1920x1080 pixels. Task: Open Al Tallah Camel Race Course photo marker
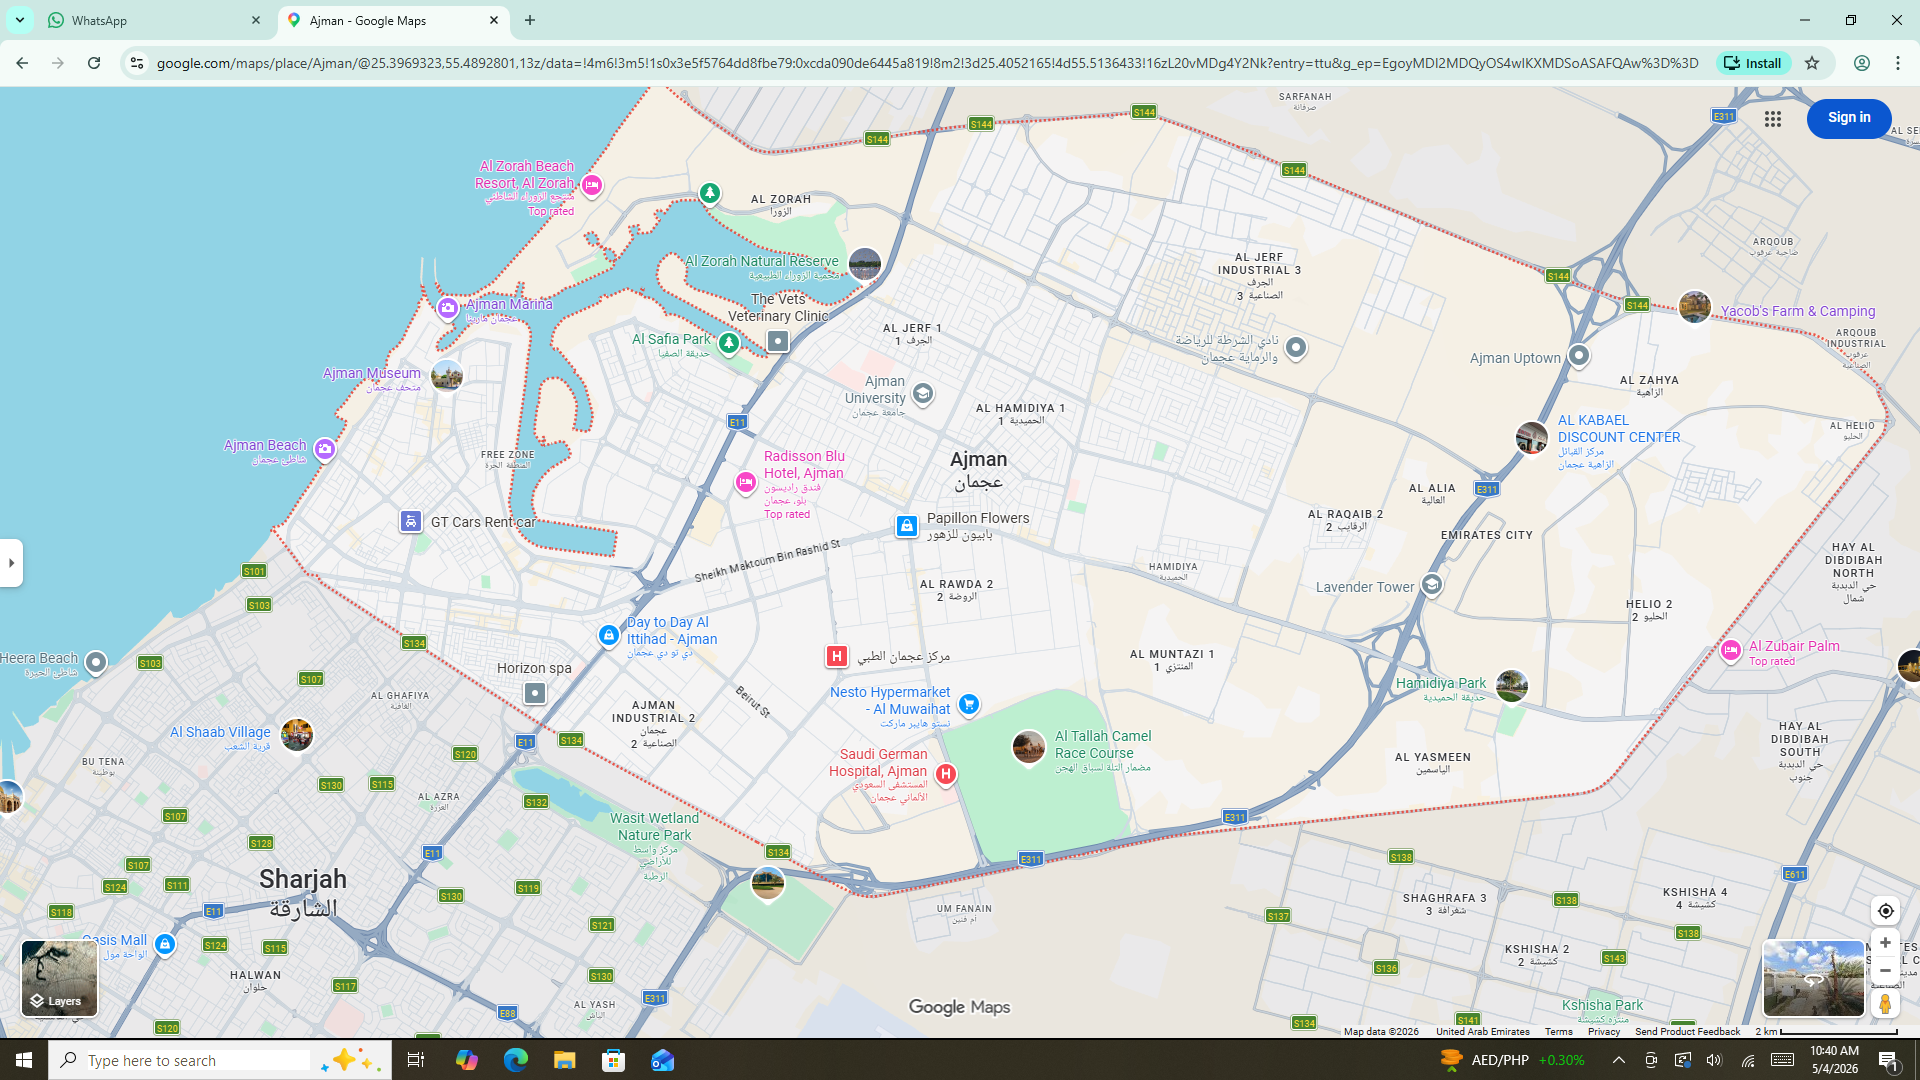click(x=1029, y=746)
